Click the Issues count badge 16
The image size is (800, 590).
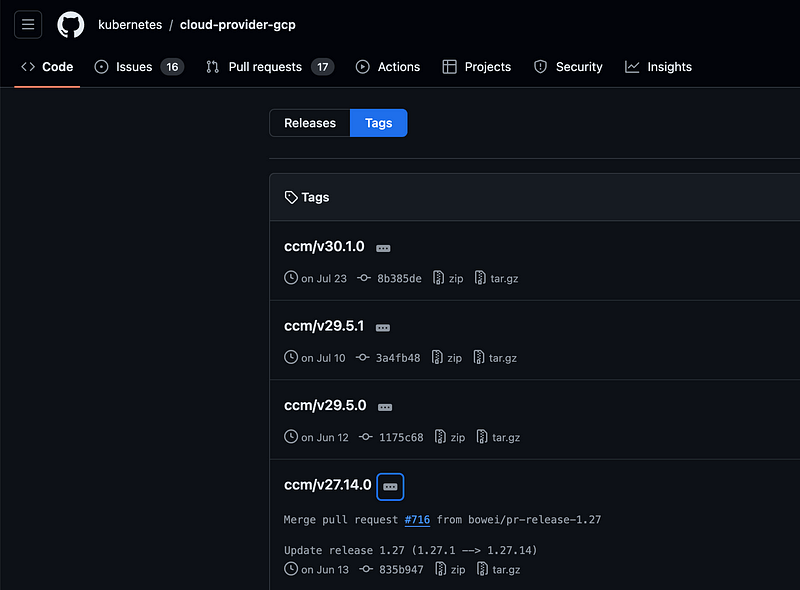(x=172, y=67)
